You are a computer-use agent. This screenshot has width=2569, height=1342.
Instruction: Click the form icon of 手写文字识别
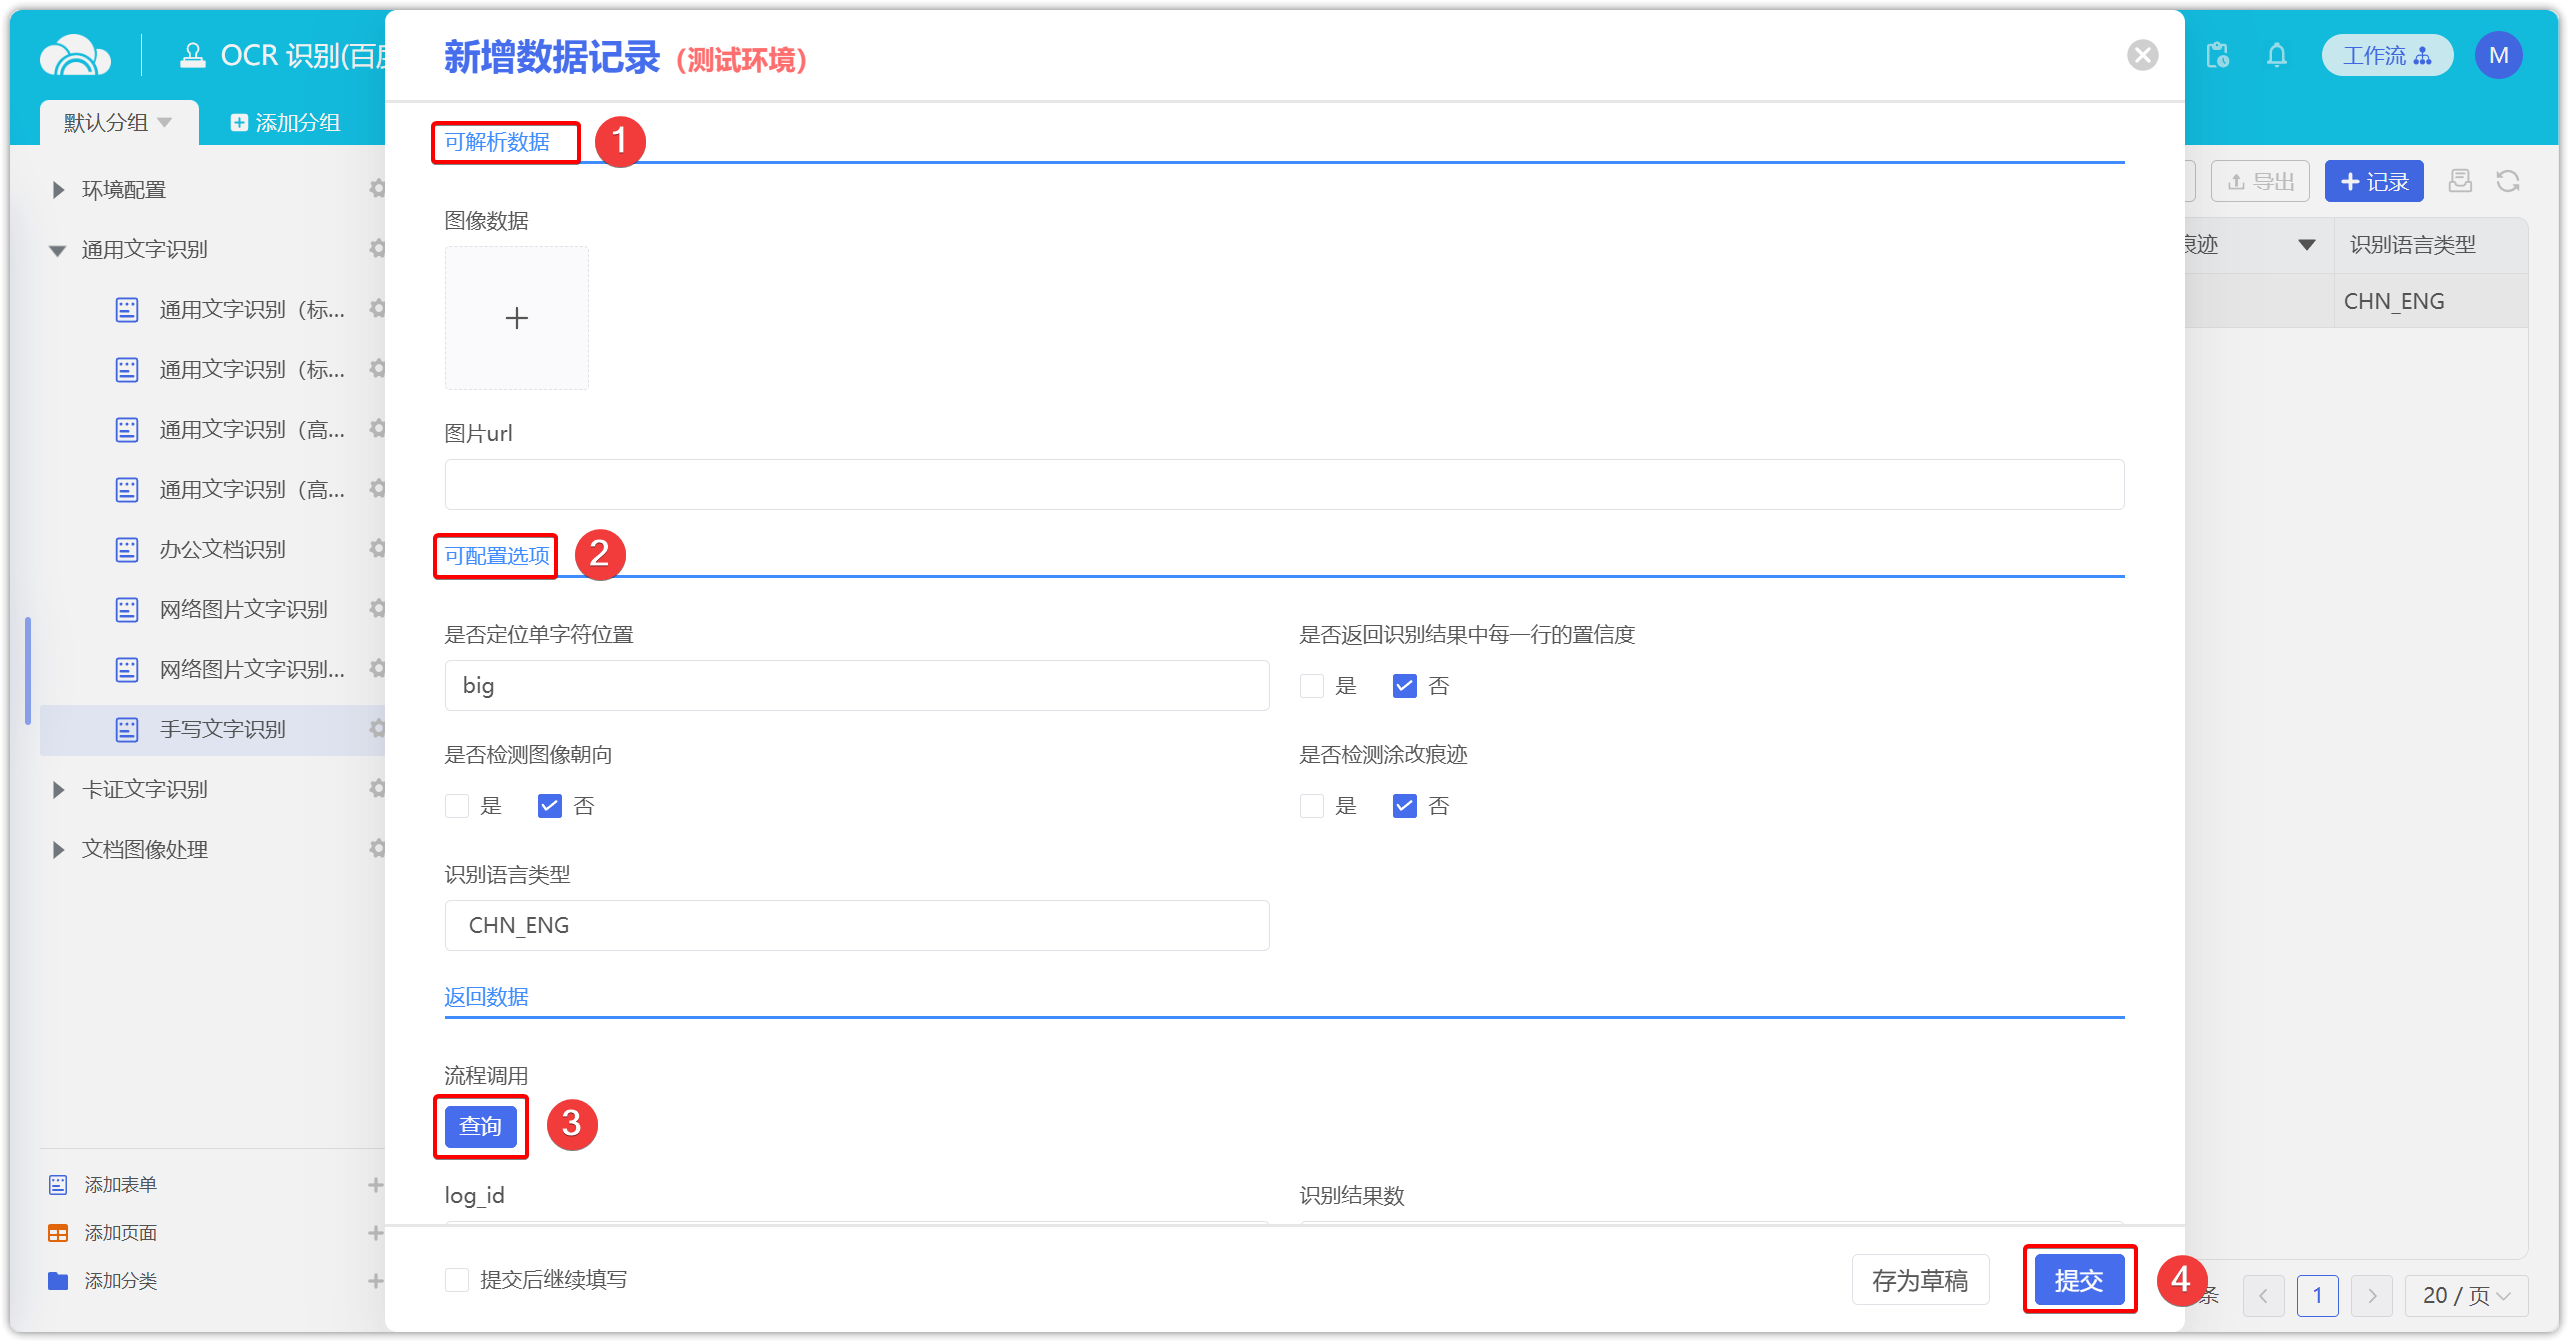[127, 729]
